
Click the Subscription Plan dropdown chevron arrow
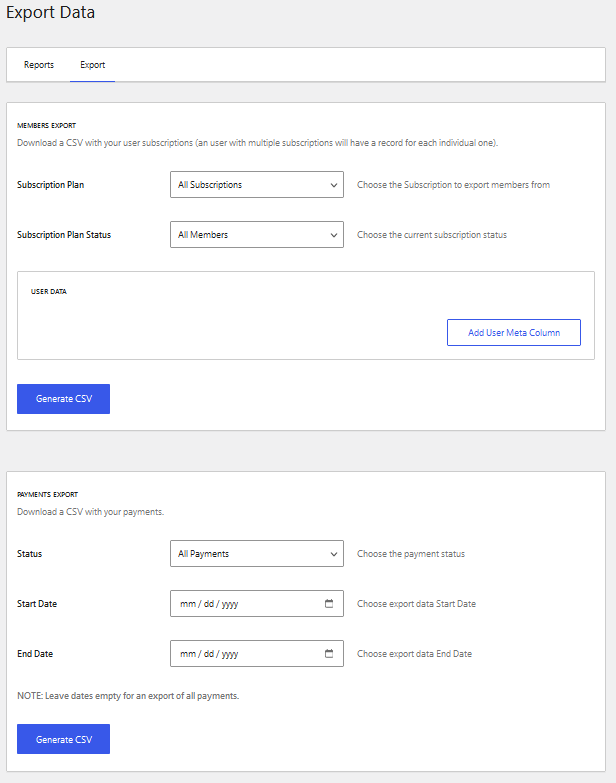point(334,185)
